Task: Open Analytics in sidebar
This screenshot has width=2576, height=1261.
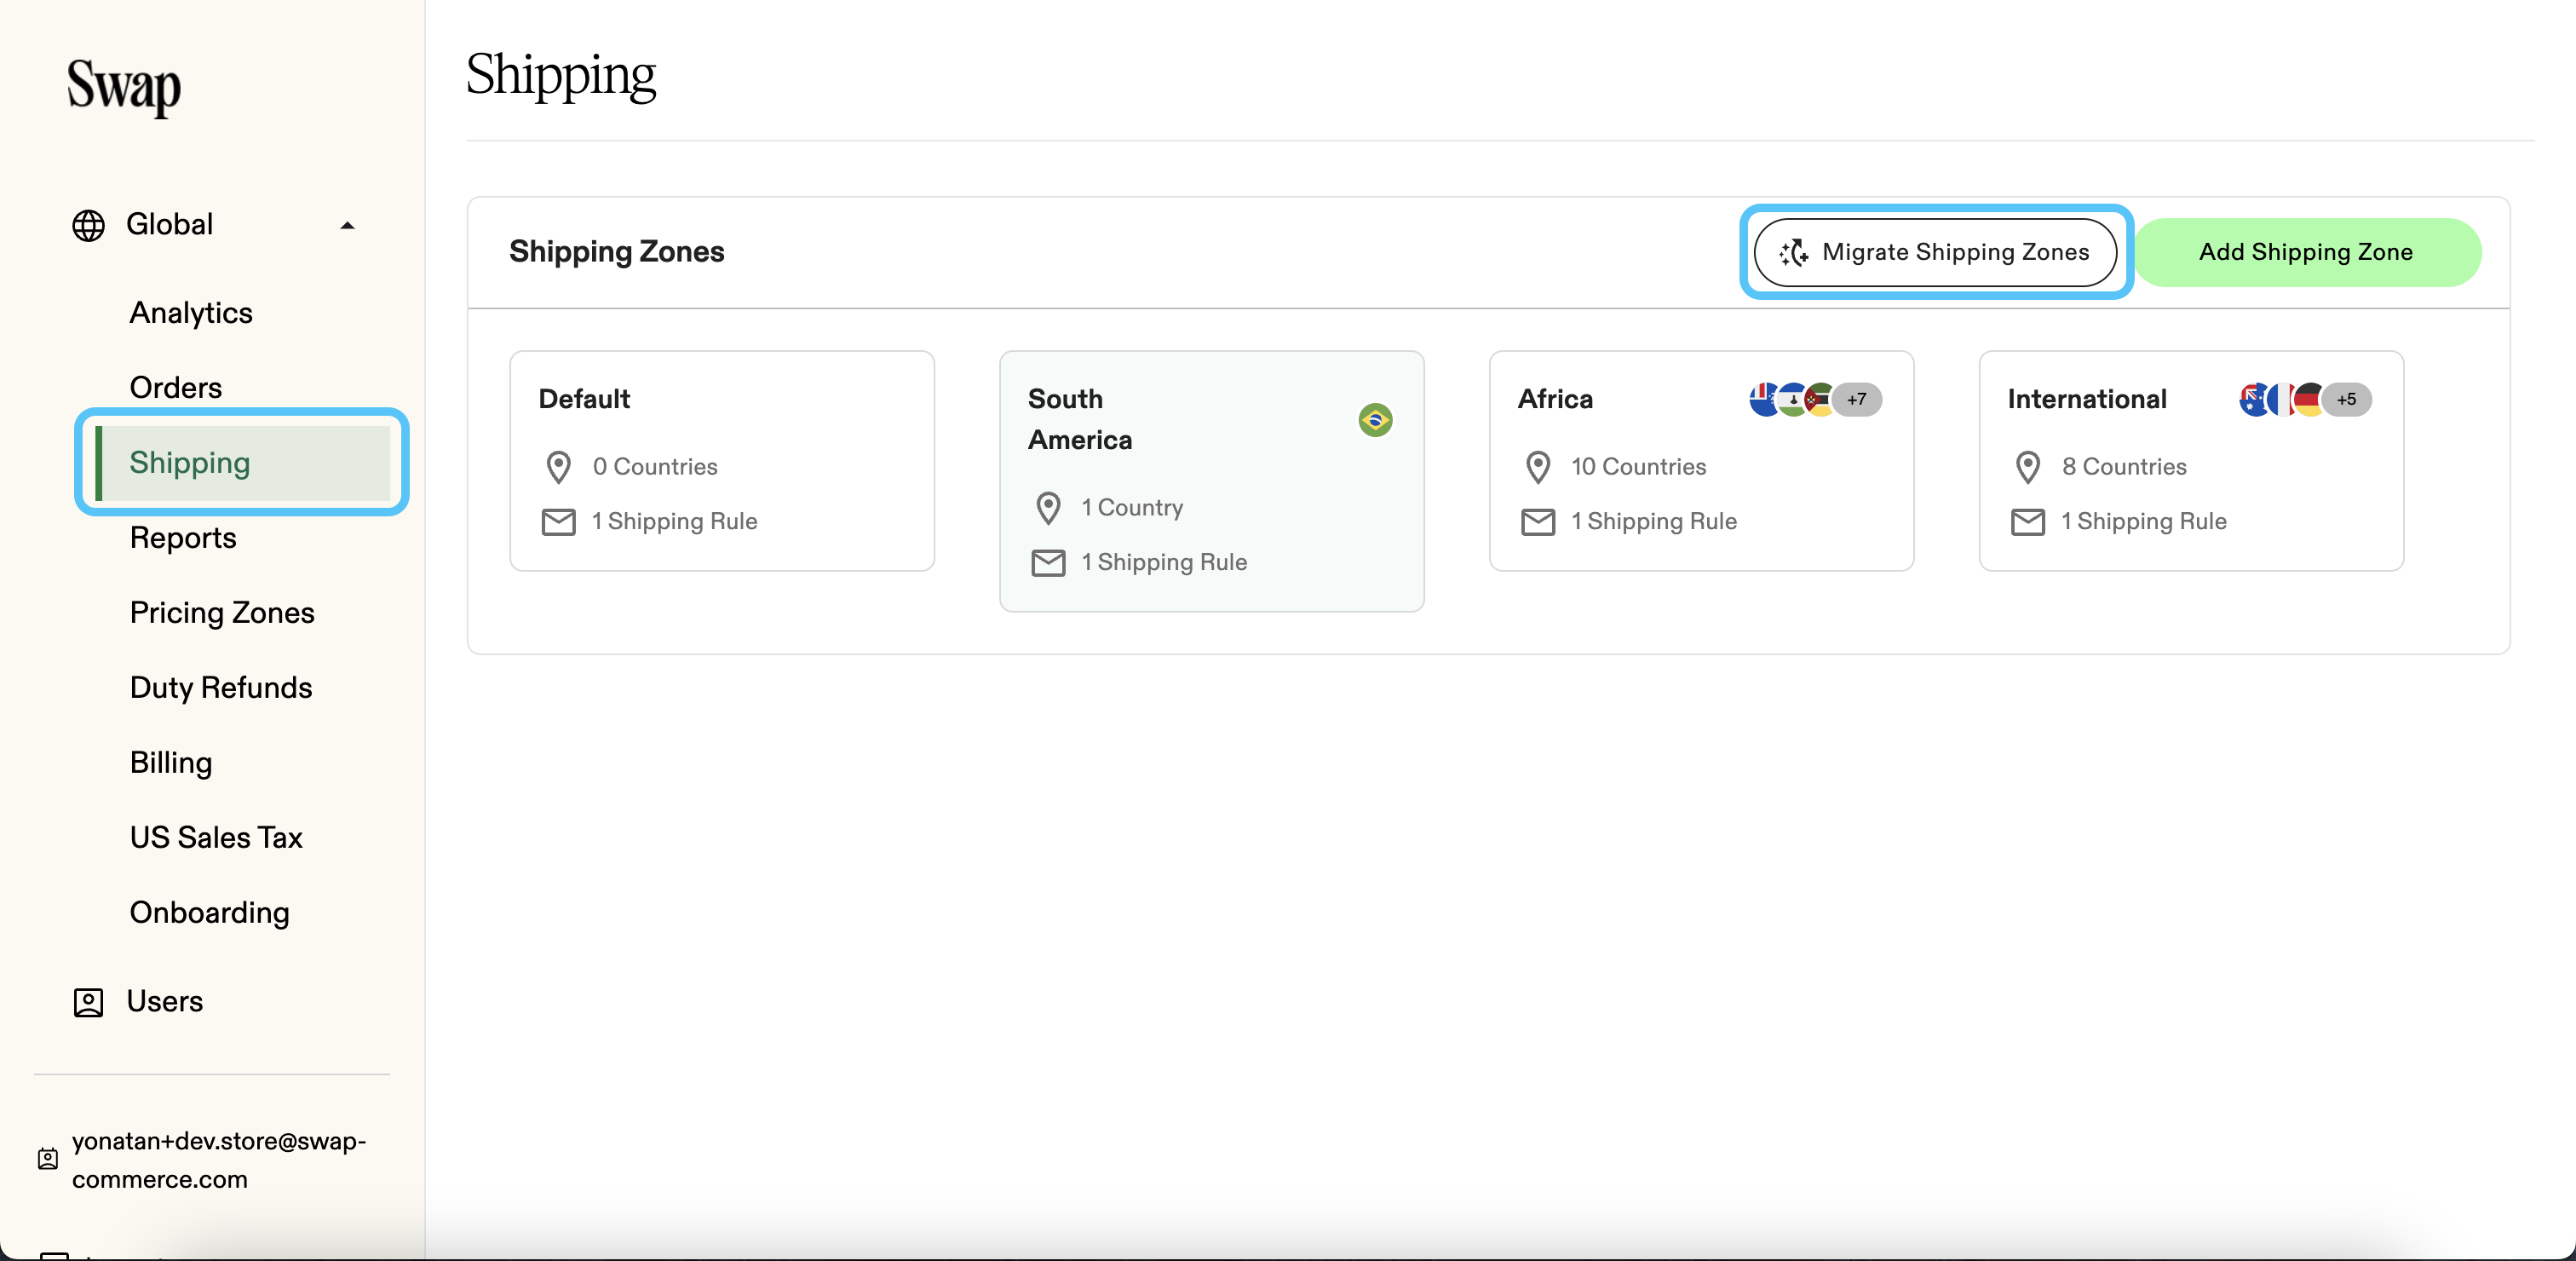Action: point(190,313)
